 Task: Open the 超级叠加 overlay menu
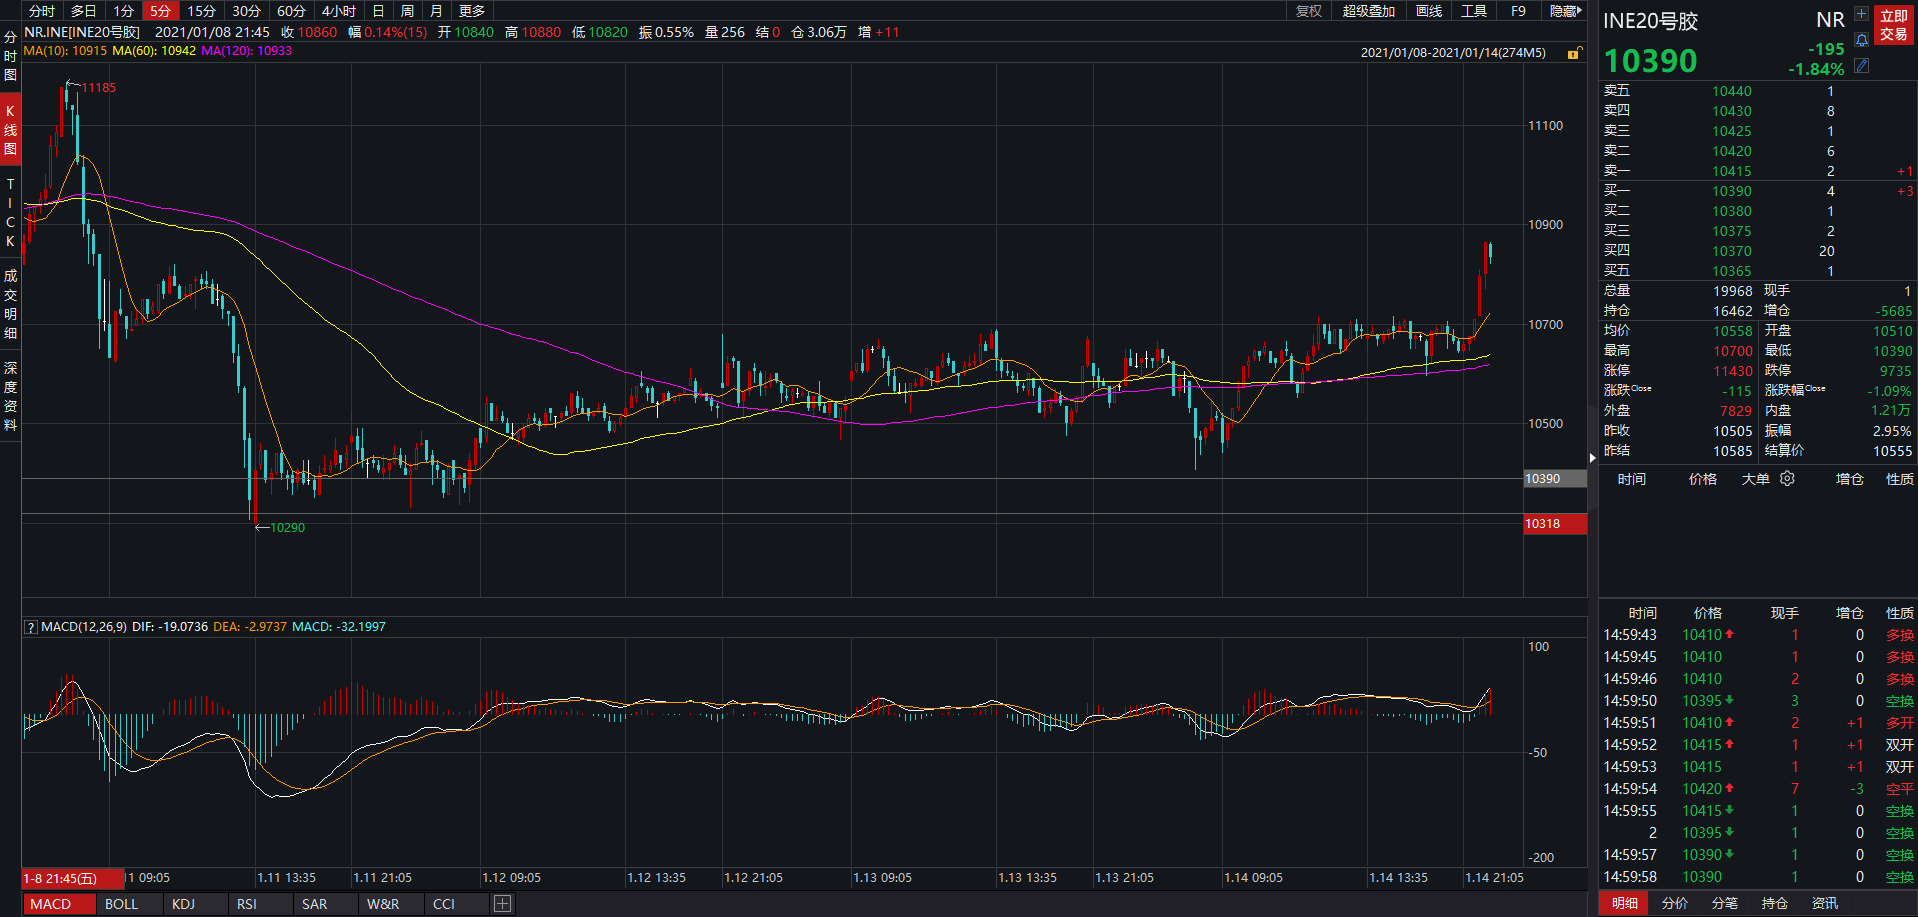(x=1368, y=11)
